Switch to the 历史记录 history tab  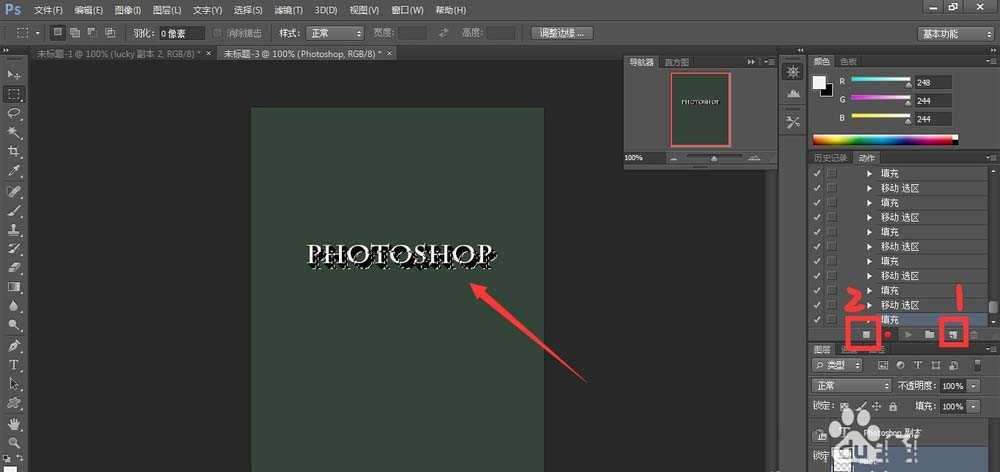point(829,158)
